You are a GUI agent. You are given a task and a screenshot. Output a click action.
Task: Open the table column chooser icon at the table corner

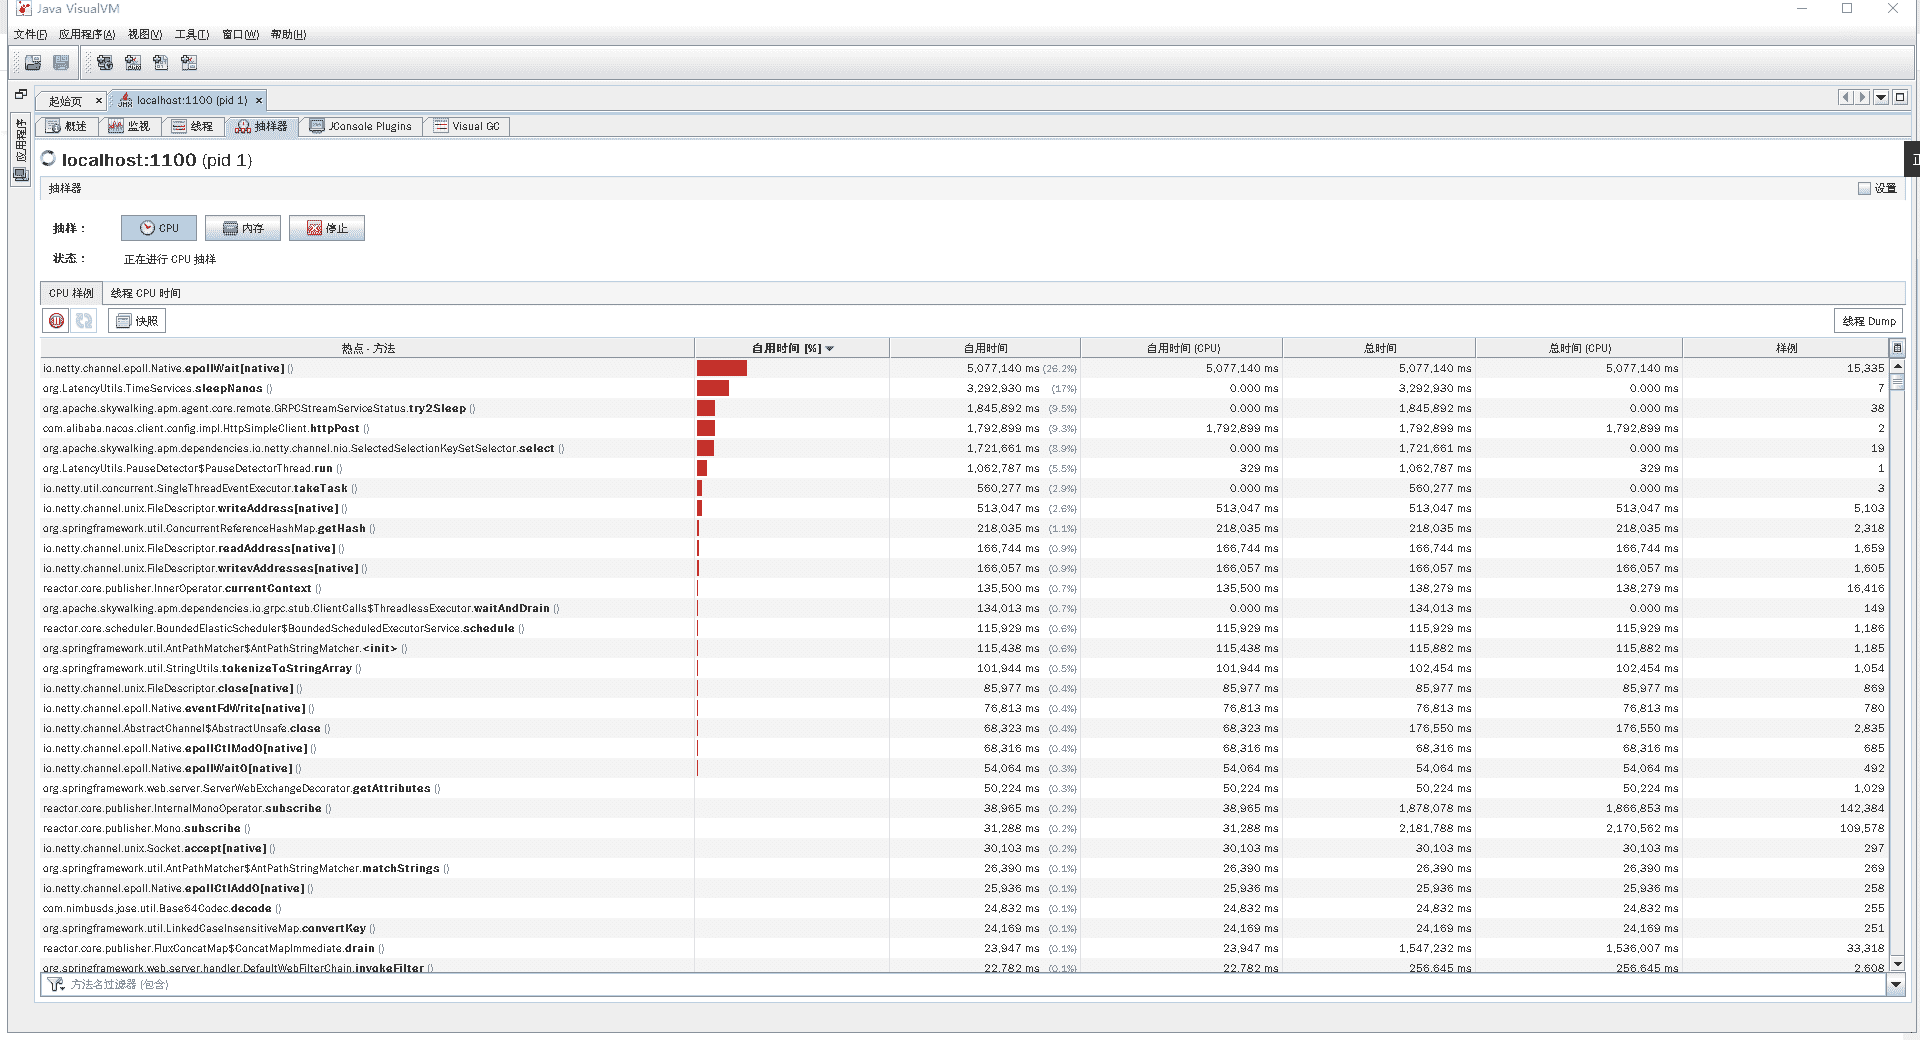coord(1897,348)
